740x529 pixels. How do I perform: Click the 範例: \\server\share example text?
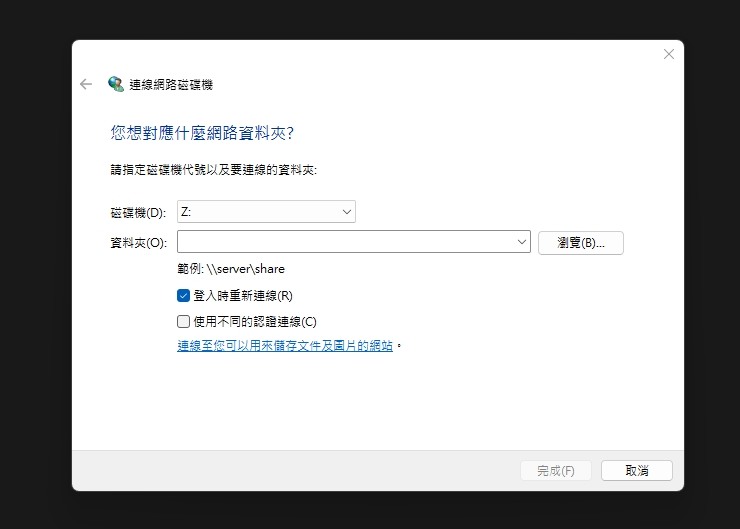coord(231,269)
